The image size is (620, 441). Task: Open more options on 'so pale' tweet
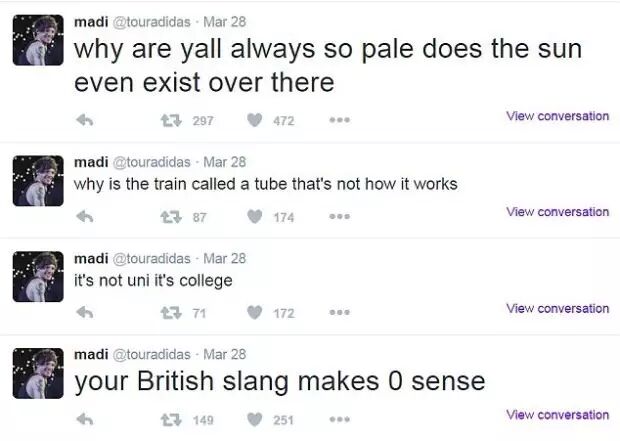point(340,120)
